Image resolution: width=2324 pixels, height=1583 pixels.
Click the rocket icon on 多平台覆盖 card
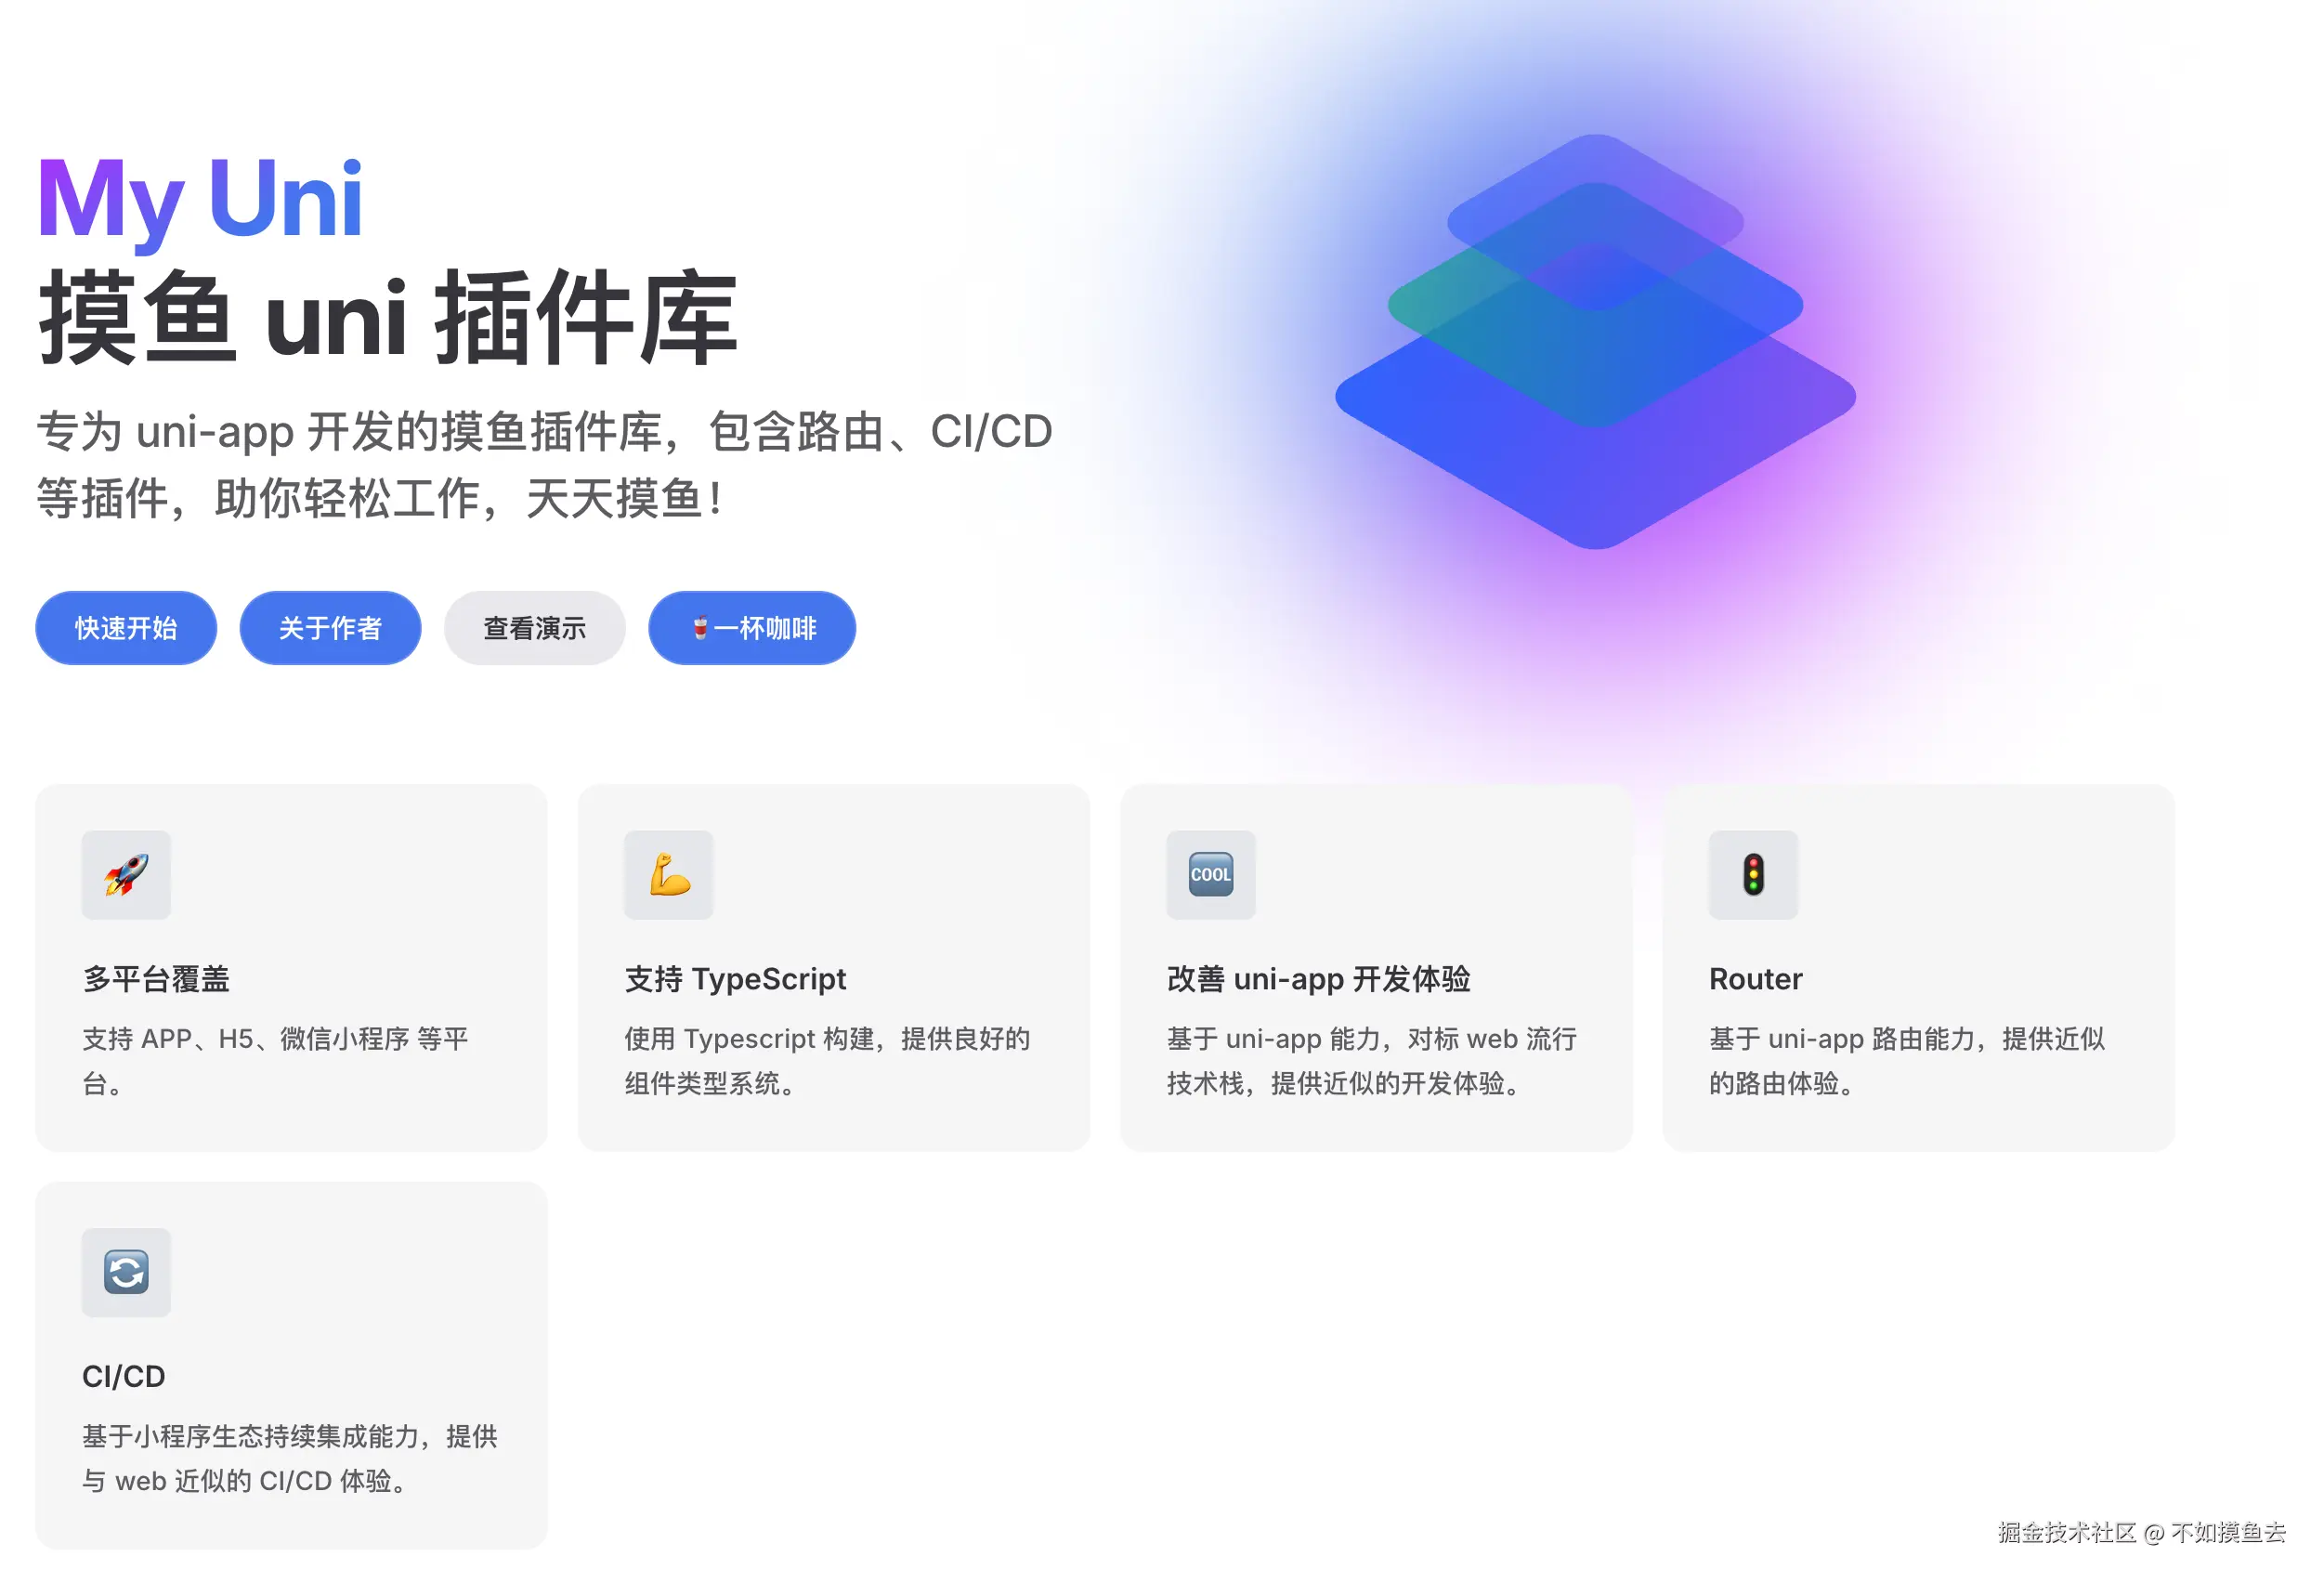pos(126,875)
